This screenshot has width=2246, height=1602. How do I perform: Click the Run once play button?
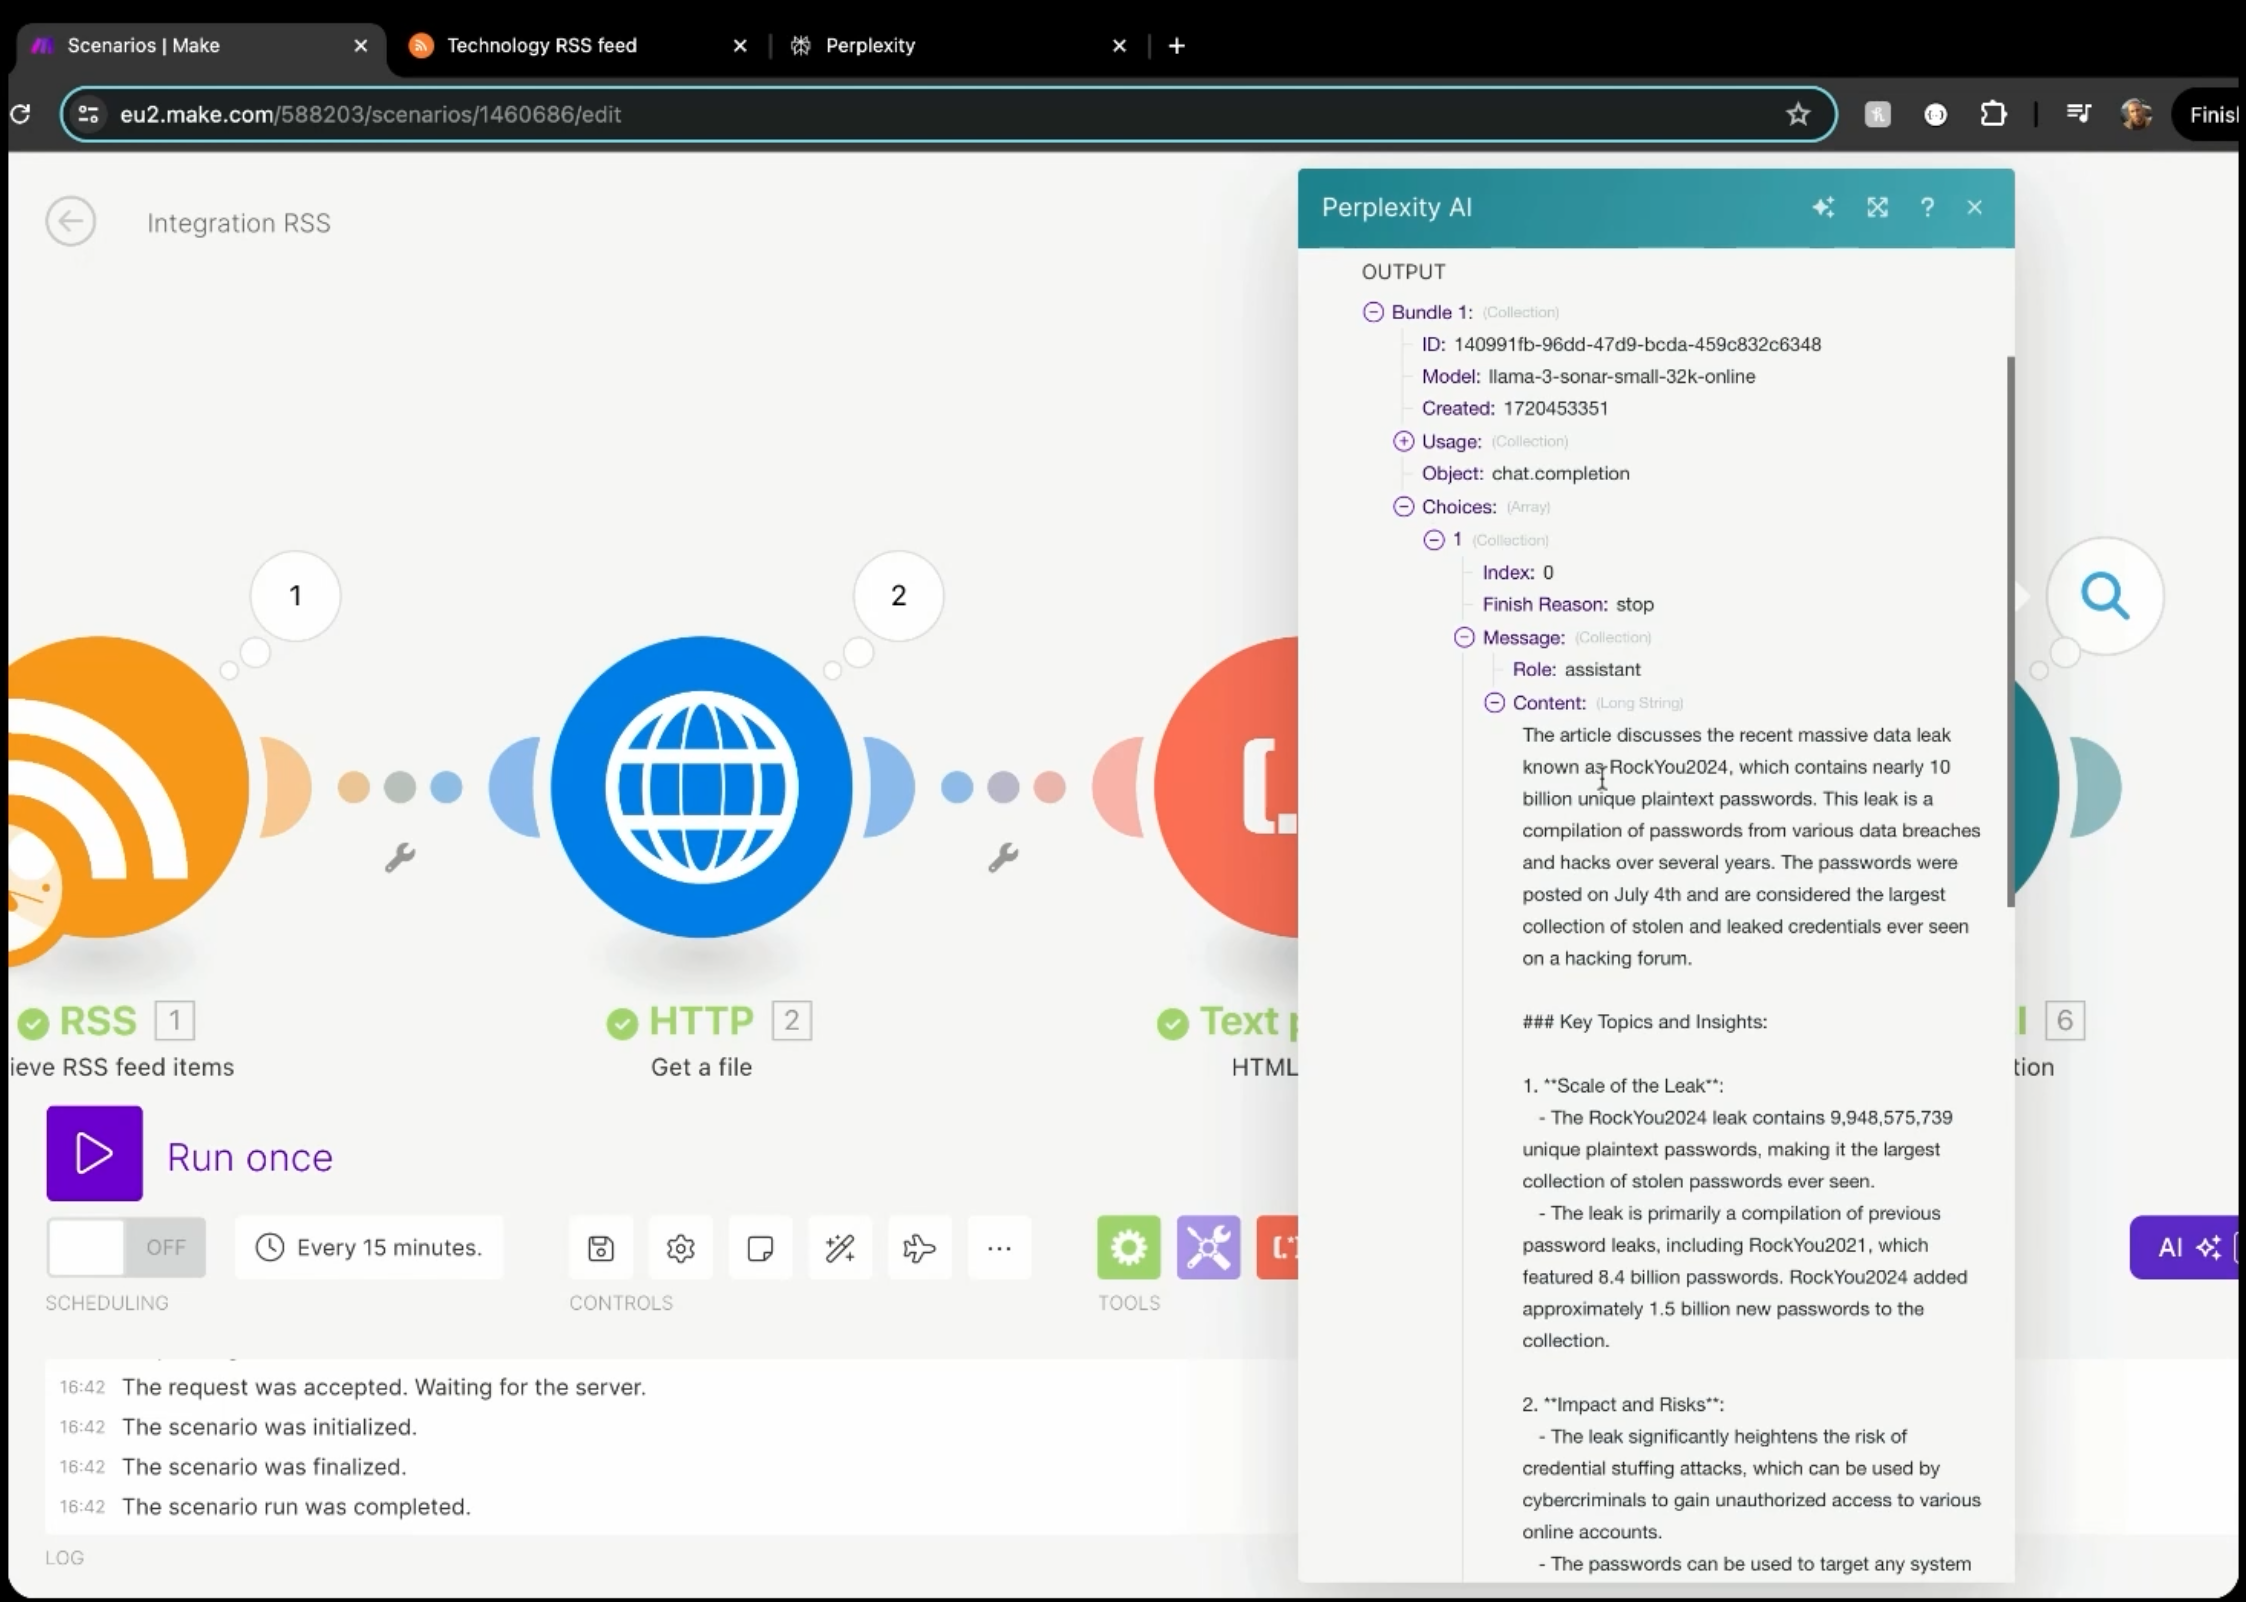pos(95,1153)
